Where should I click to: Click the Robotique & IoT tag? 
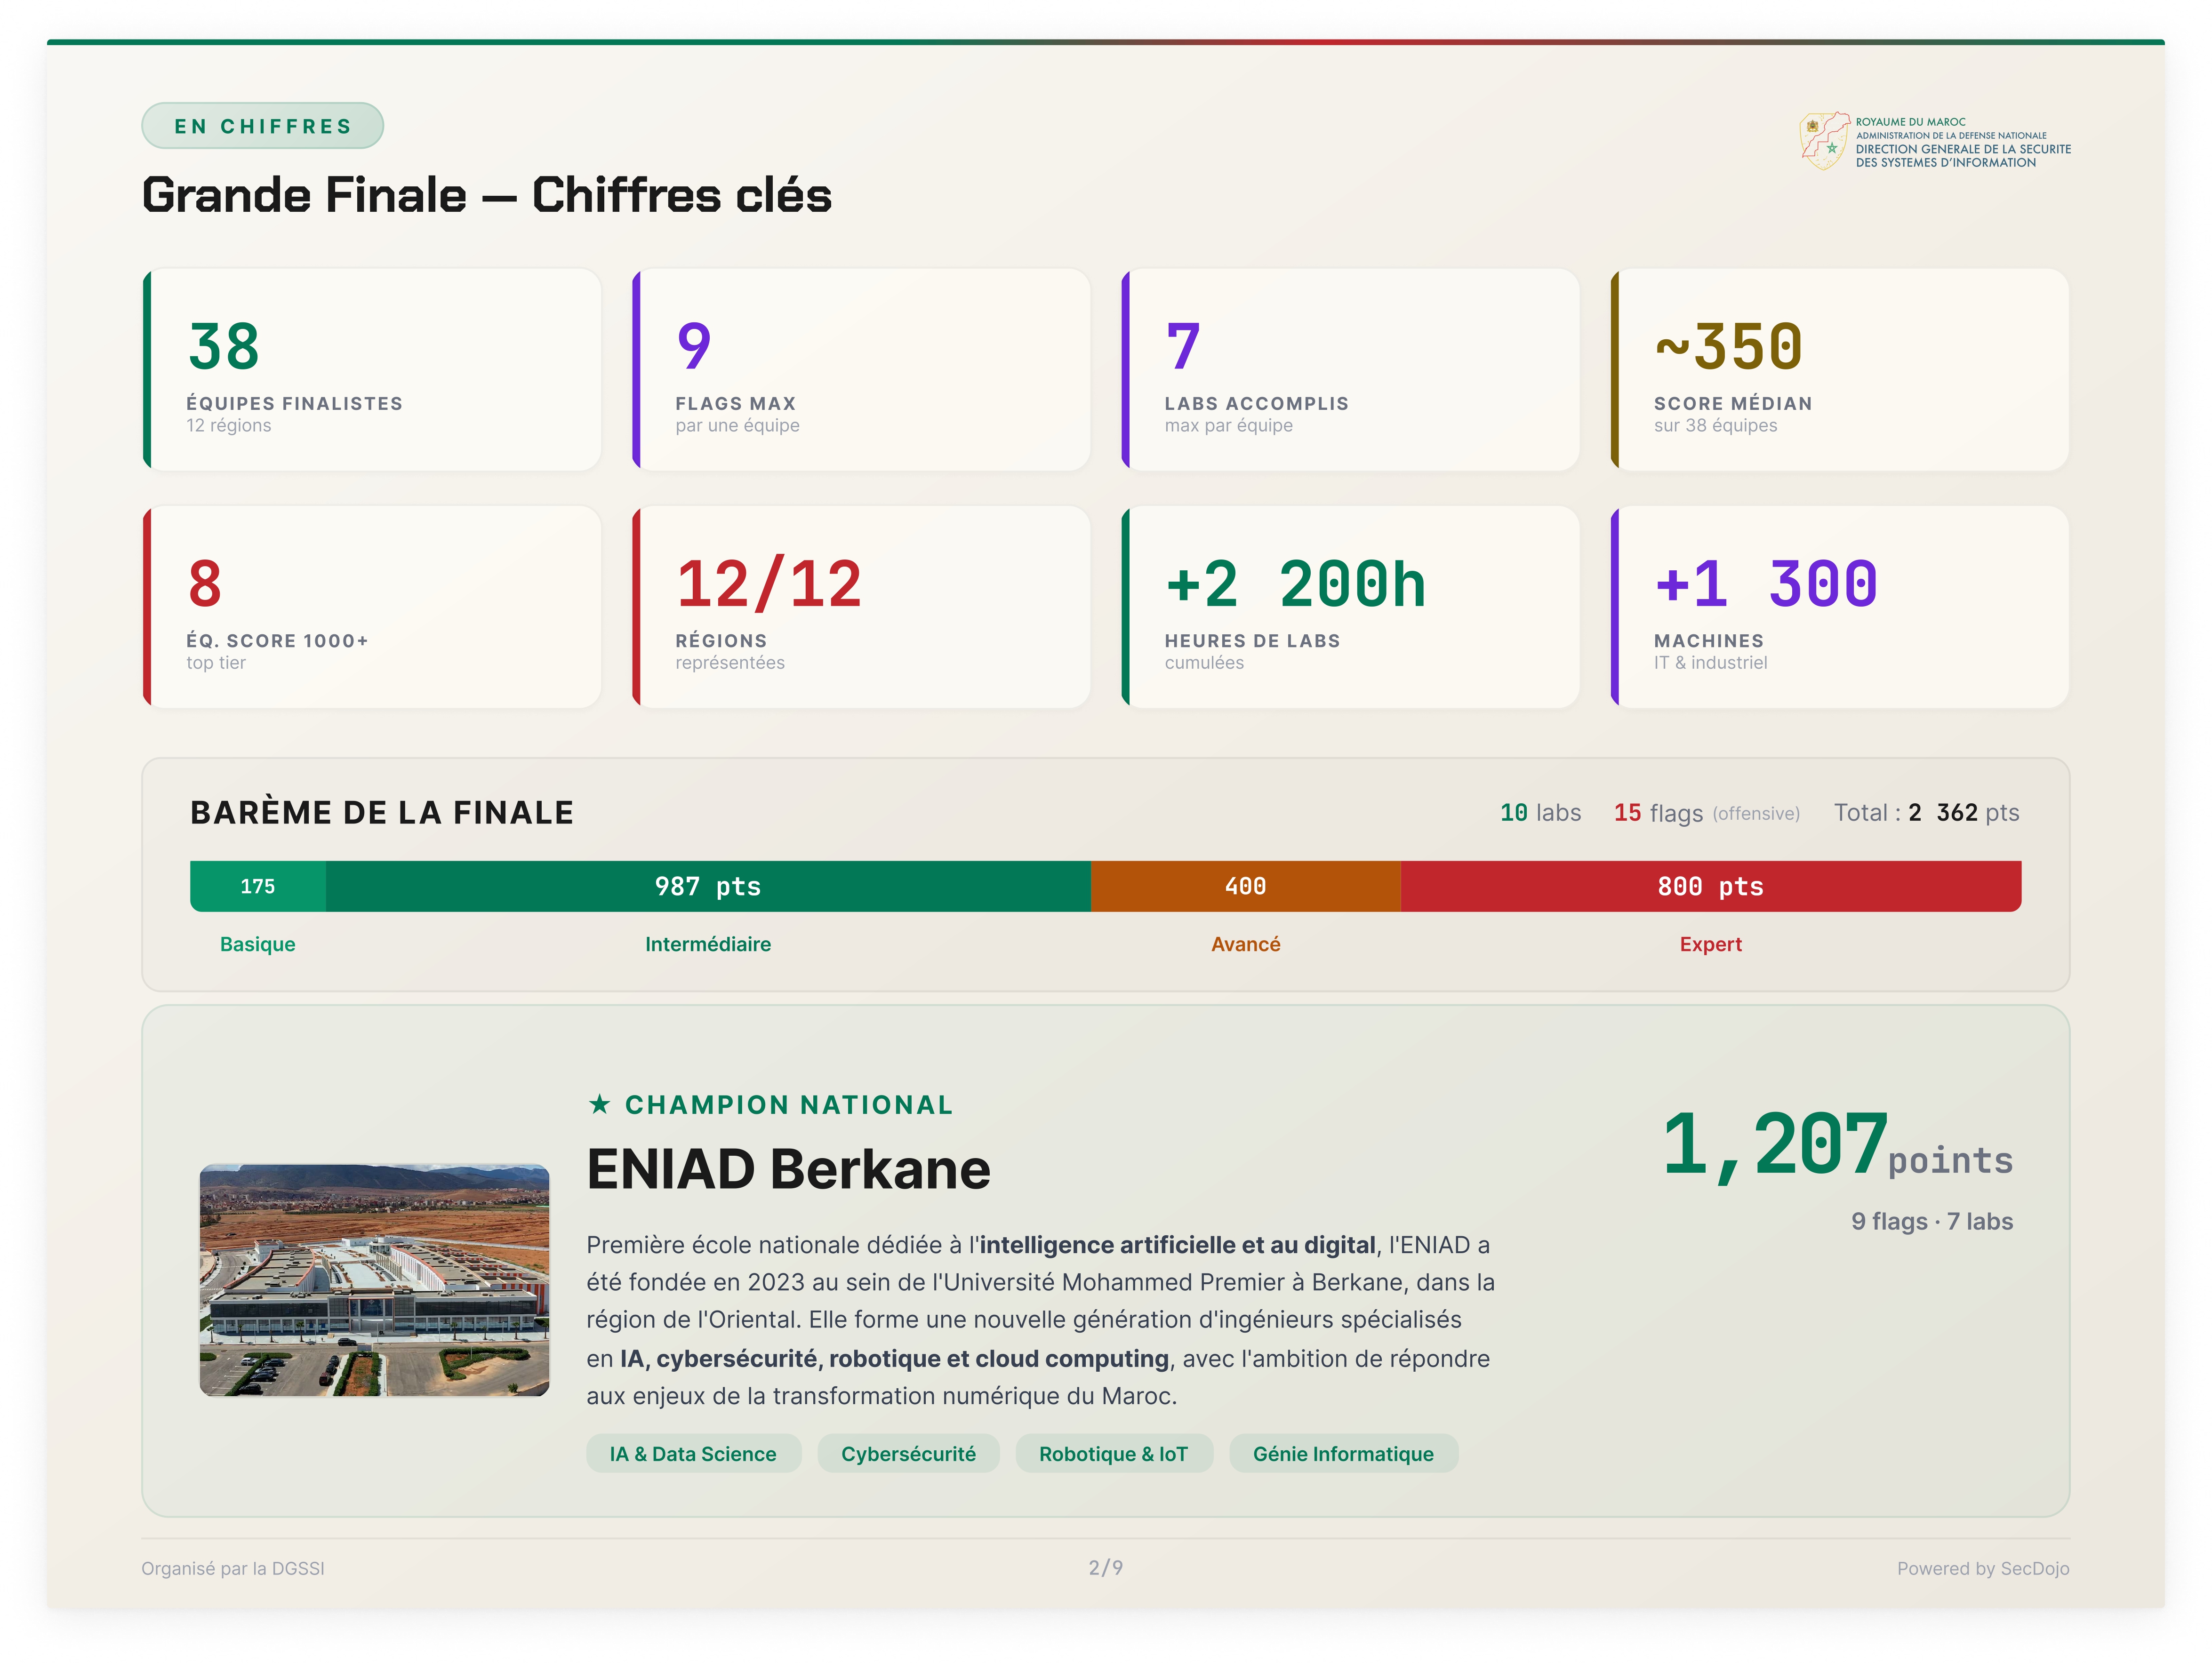pyautogui.click(x=1113, y=1453)
